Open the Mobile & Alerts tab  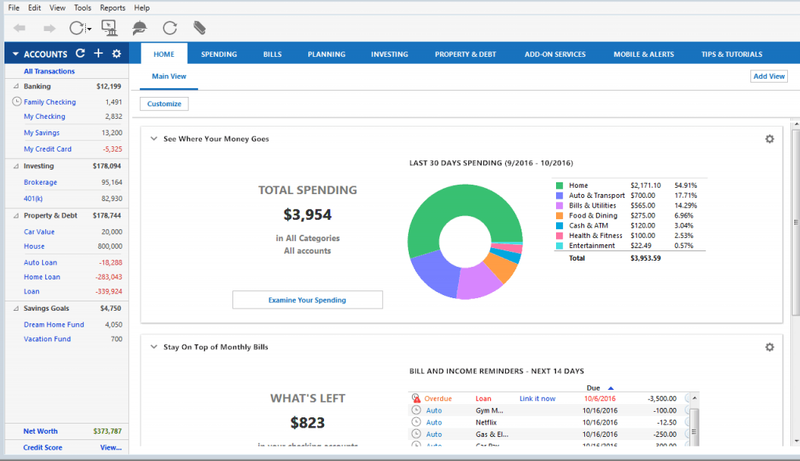643,54
